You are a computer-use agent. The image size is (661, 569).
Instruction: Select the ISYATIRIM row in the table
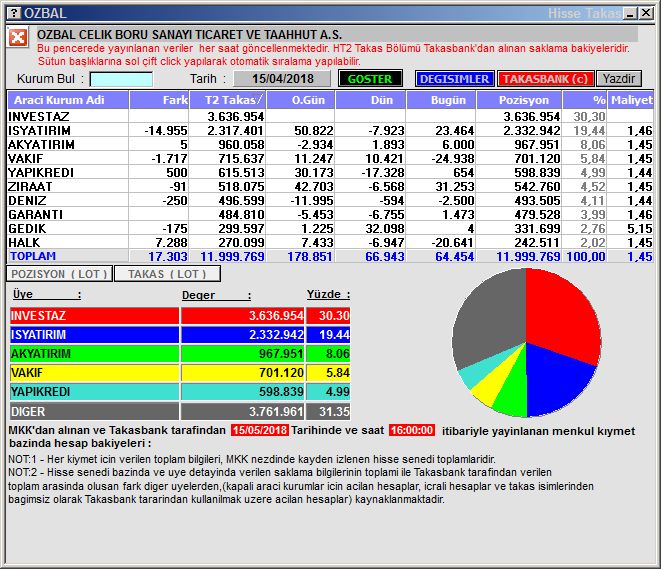pyautogui.click(x=330, y=131)
